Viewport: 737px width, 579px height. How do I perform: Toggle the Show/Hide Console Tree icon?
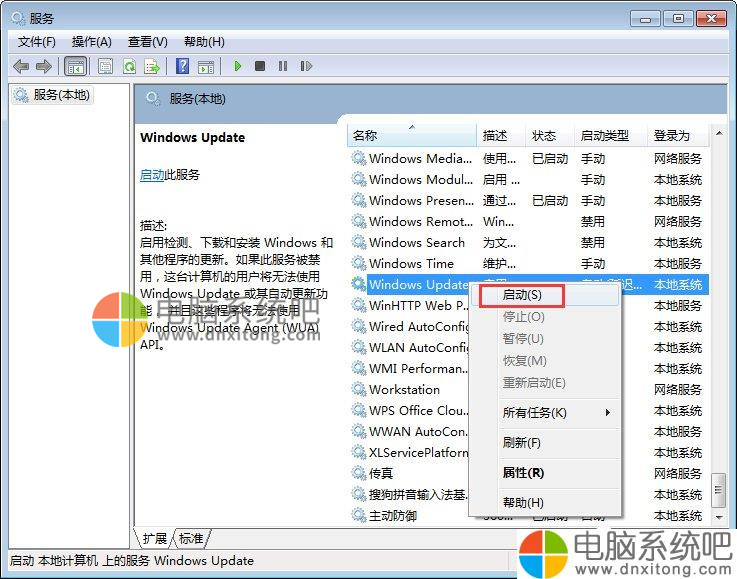(75, 66)
